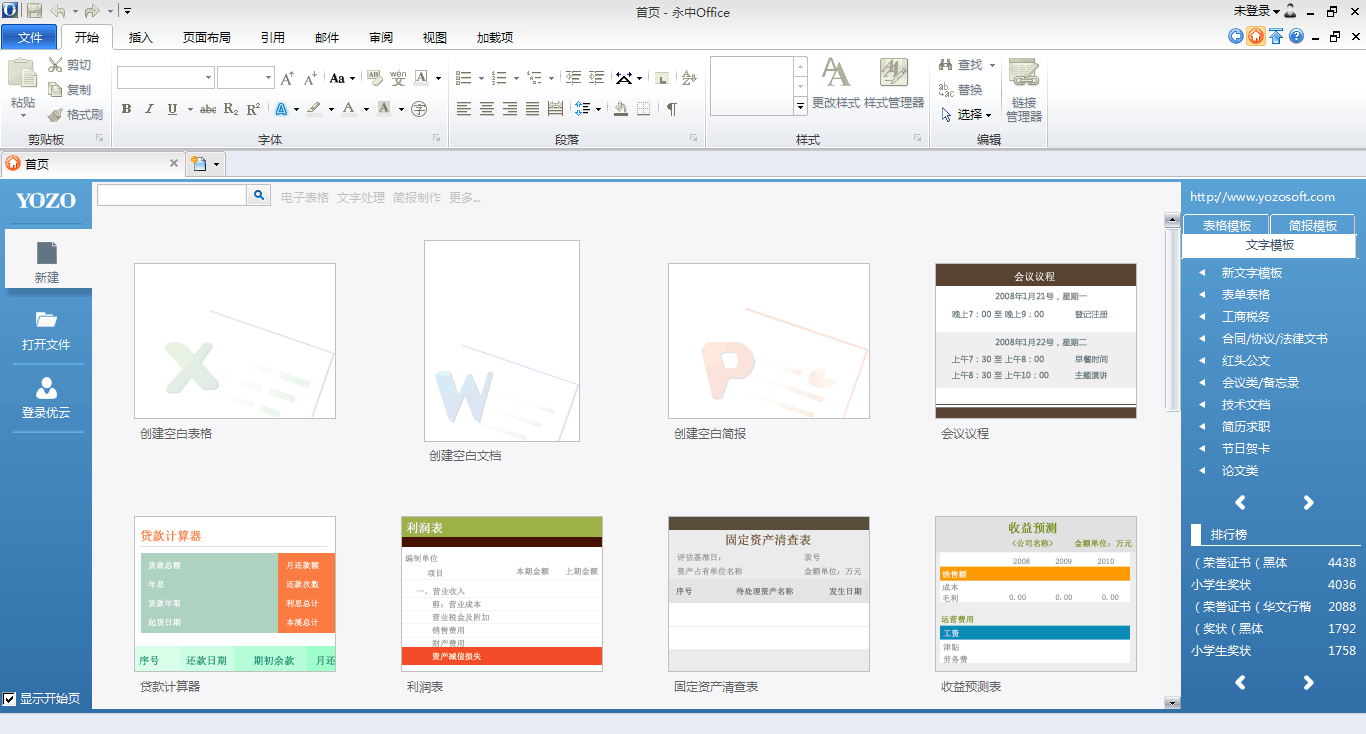Open the help question mark icon

1296,37
